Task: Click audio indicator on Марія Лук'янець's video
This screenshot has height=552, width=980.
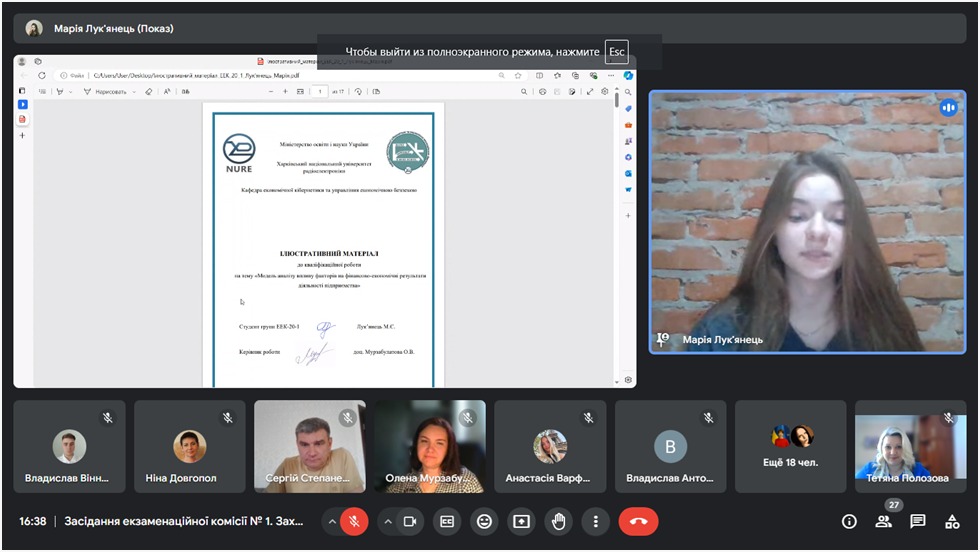Action: [947, 108]
